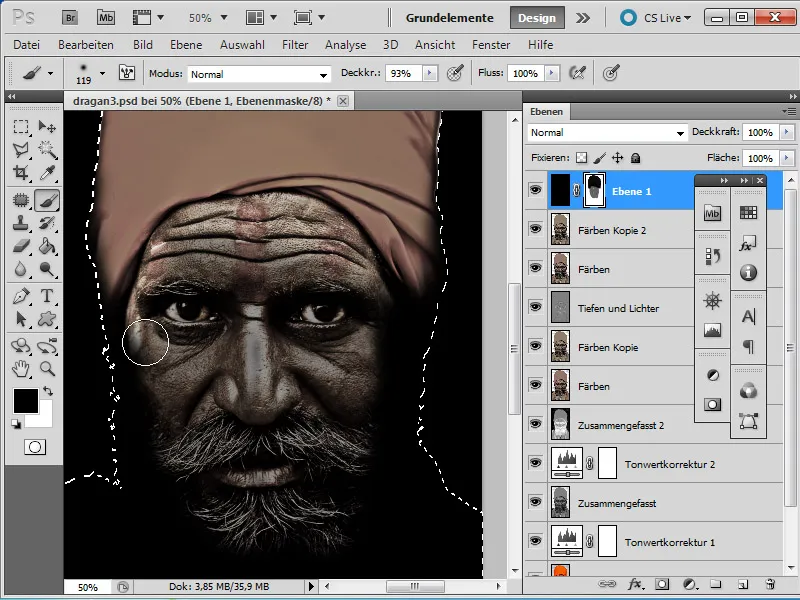Click the Pen tool

[21, 296]
